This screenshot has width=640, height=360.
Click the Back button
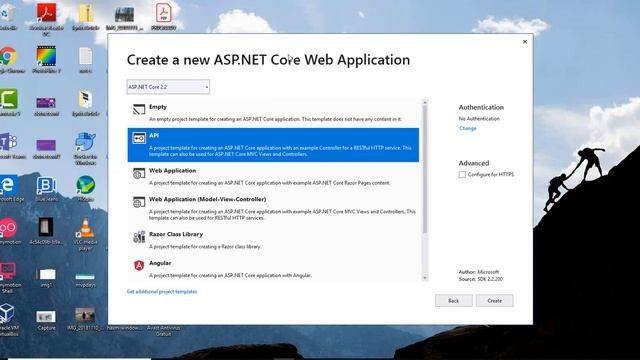[453, 300]
